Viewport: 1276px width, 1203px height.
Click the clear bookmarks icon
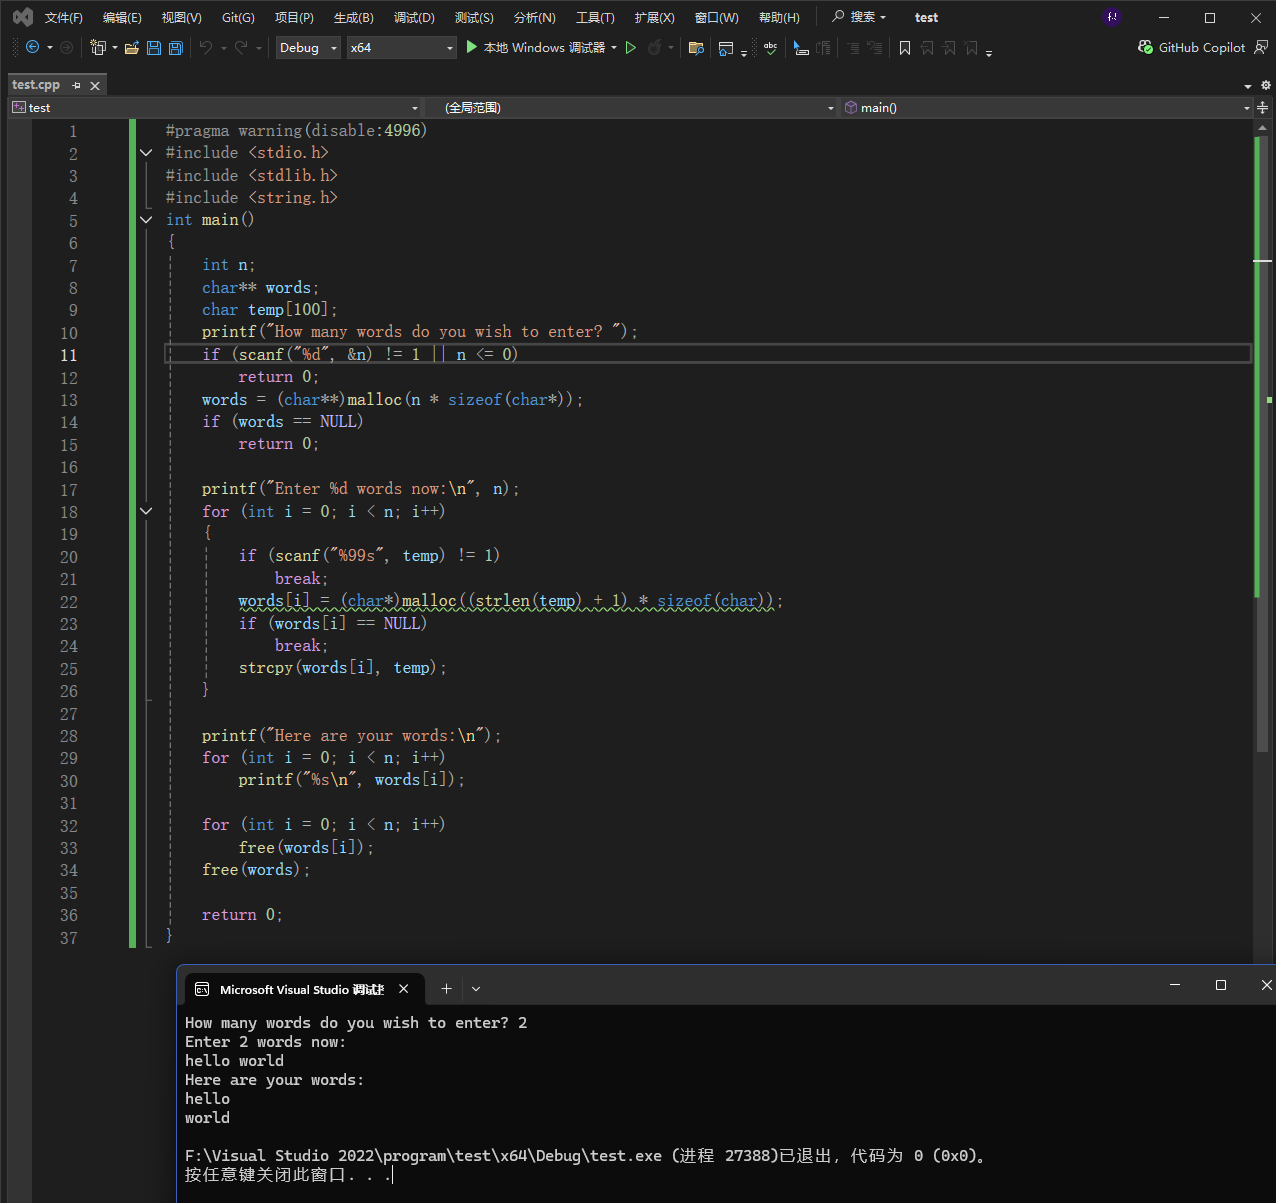pos(971,47)
